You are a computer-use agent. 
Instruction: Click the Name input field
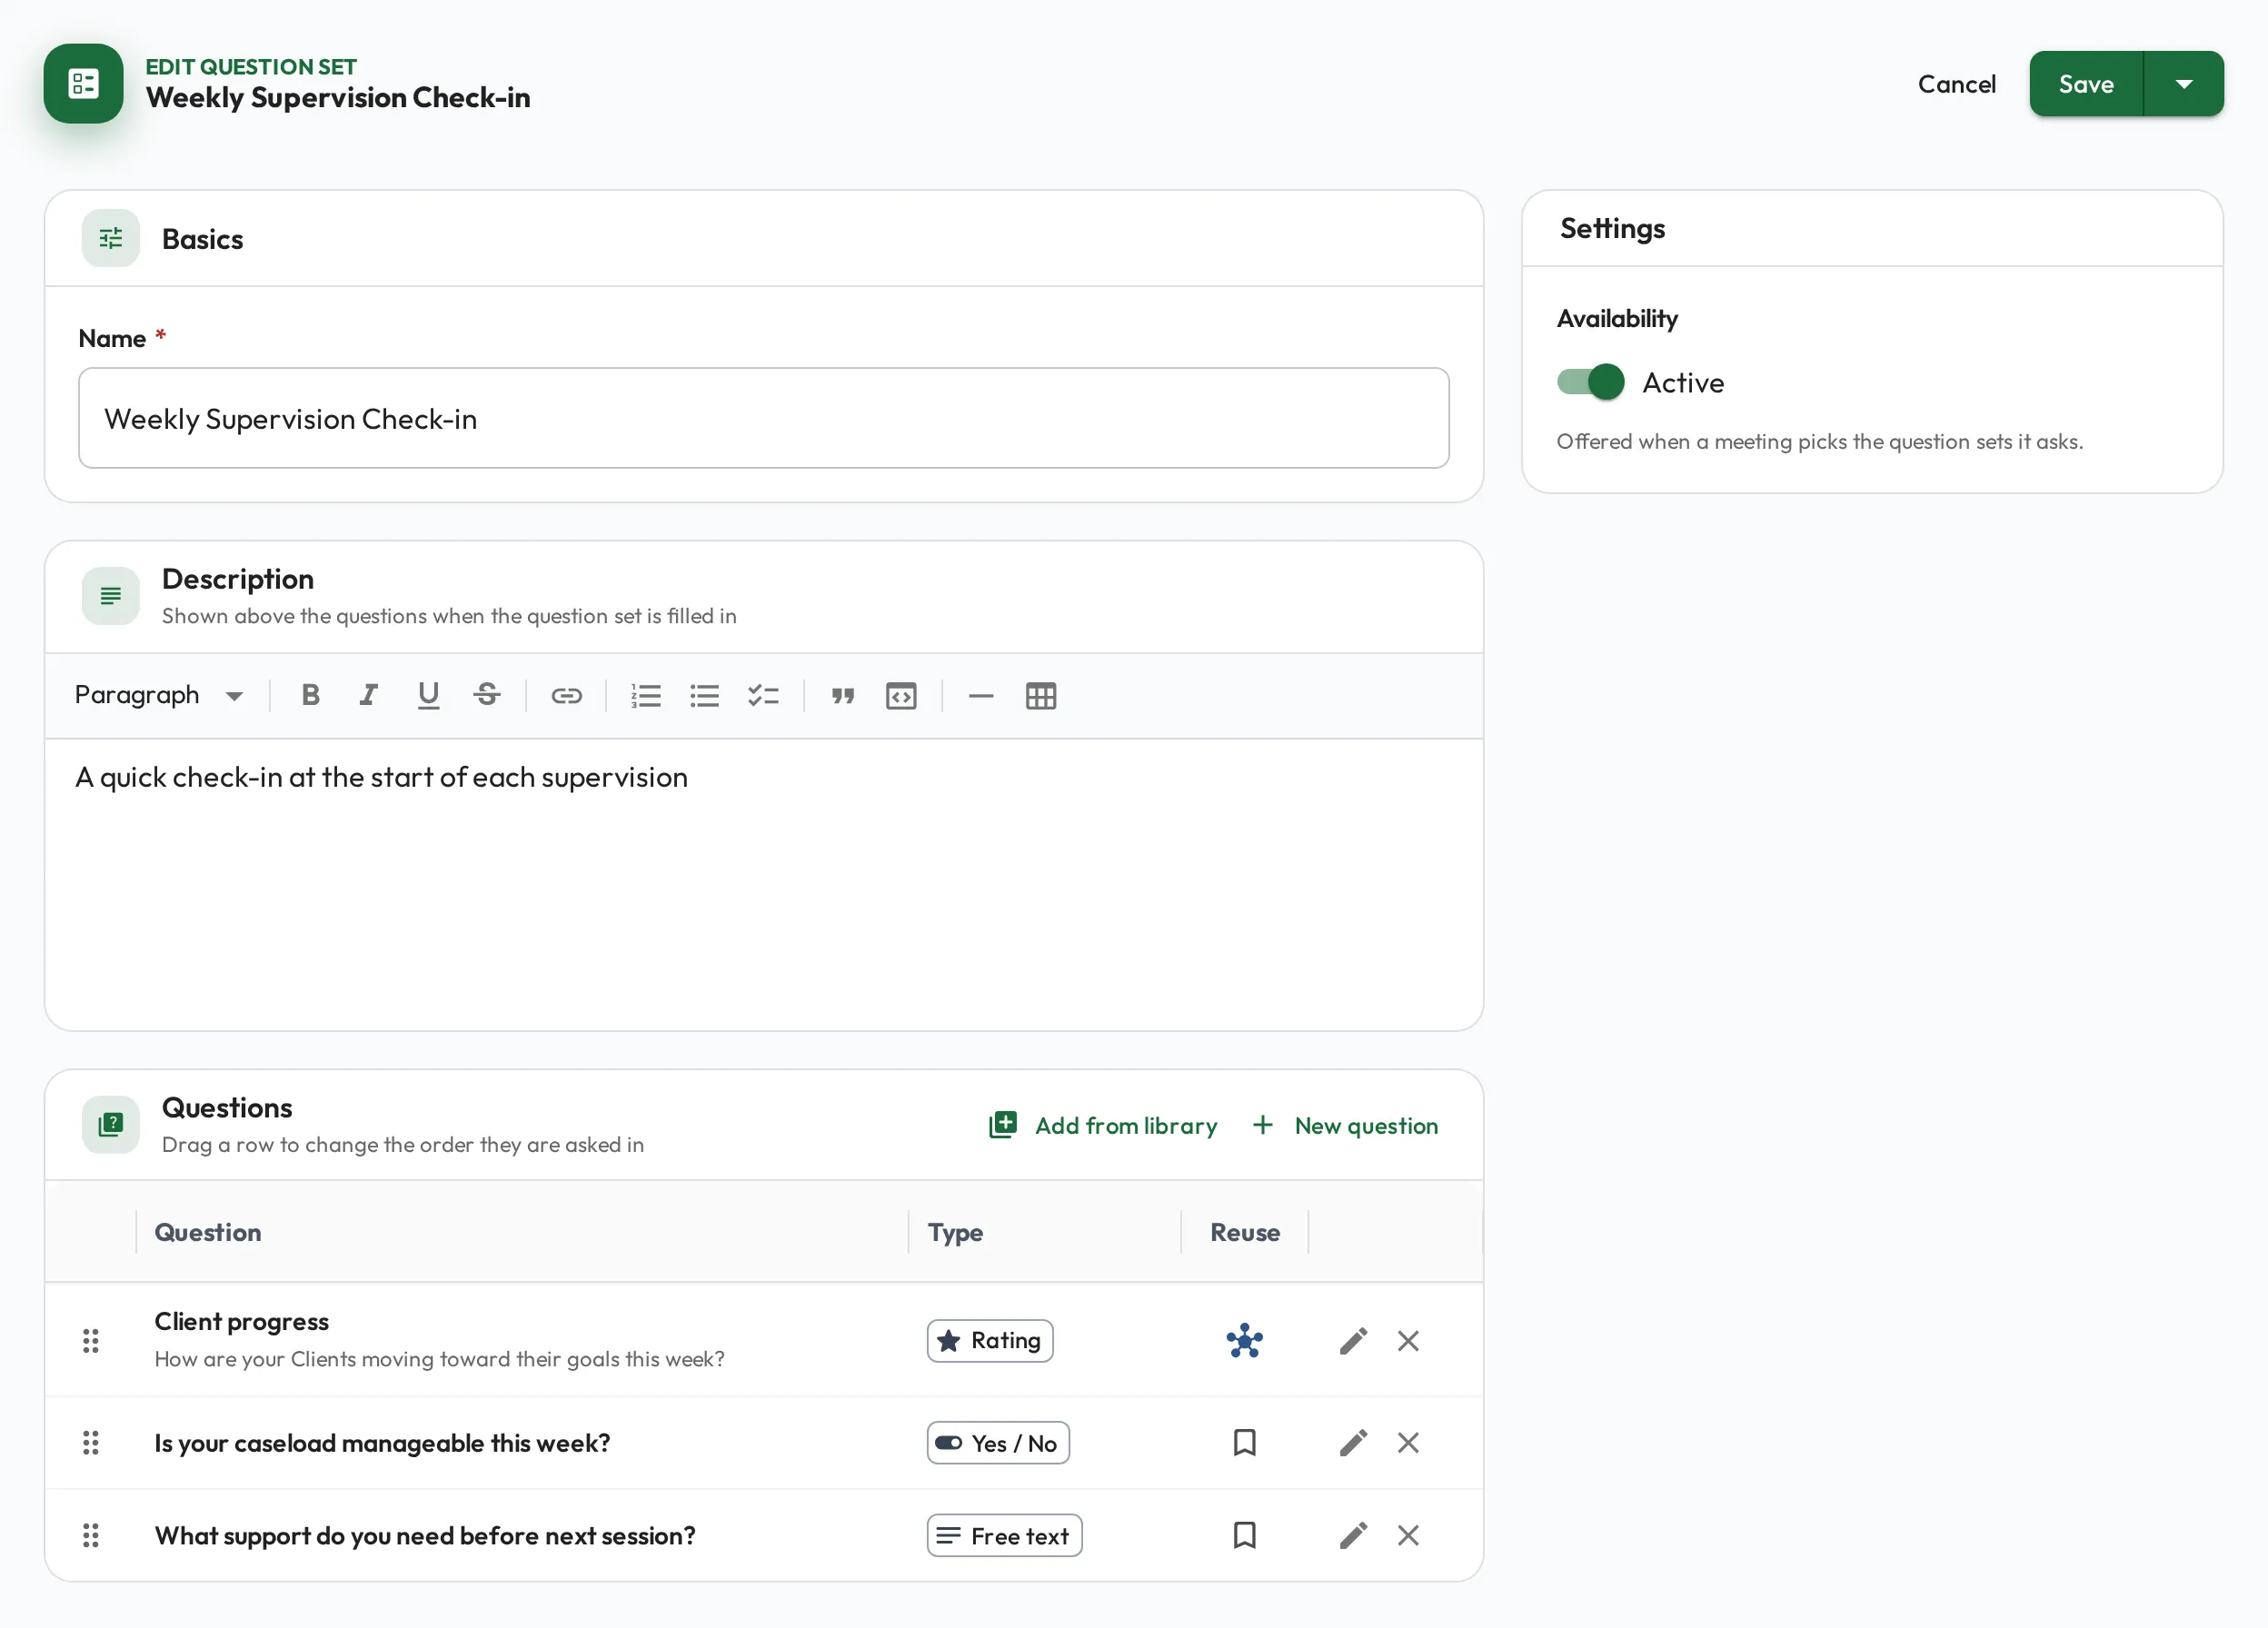click(763, 418)
